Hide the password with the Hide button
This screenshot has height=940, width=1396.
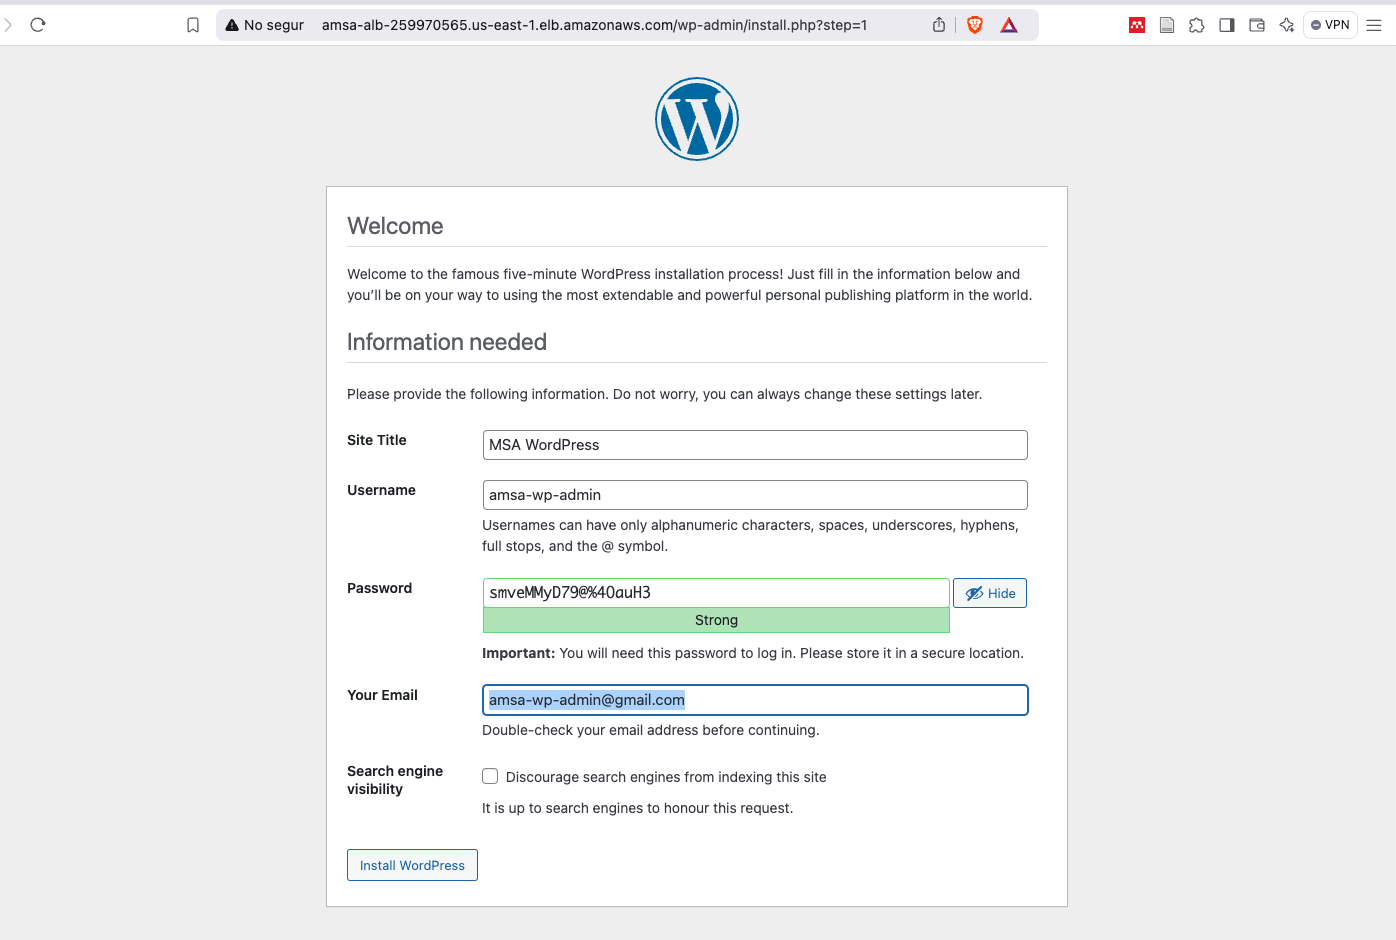[990, 593]
